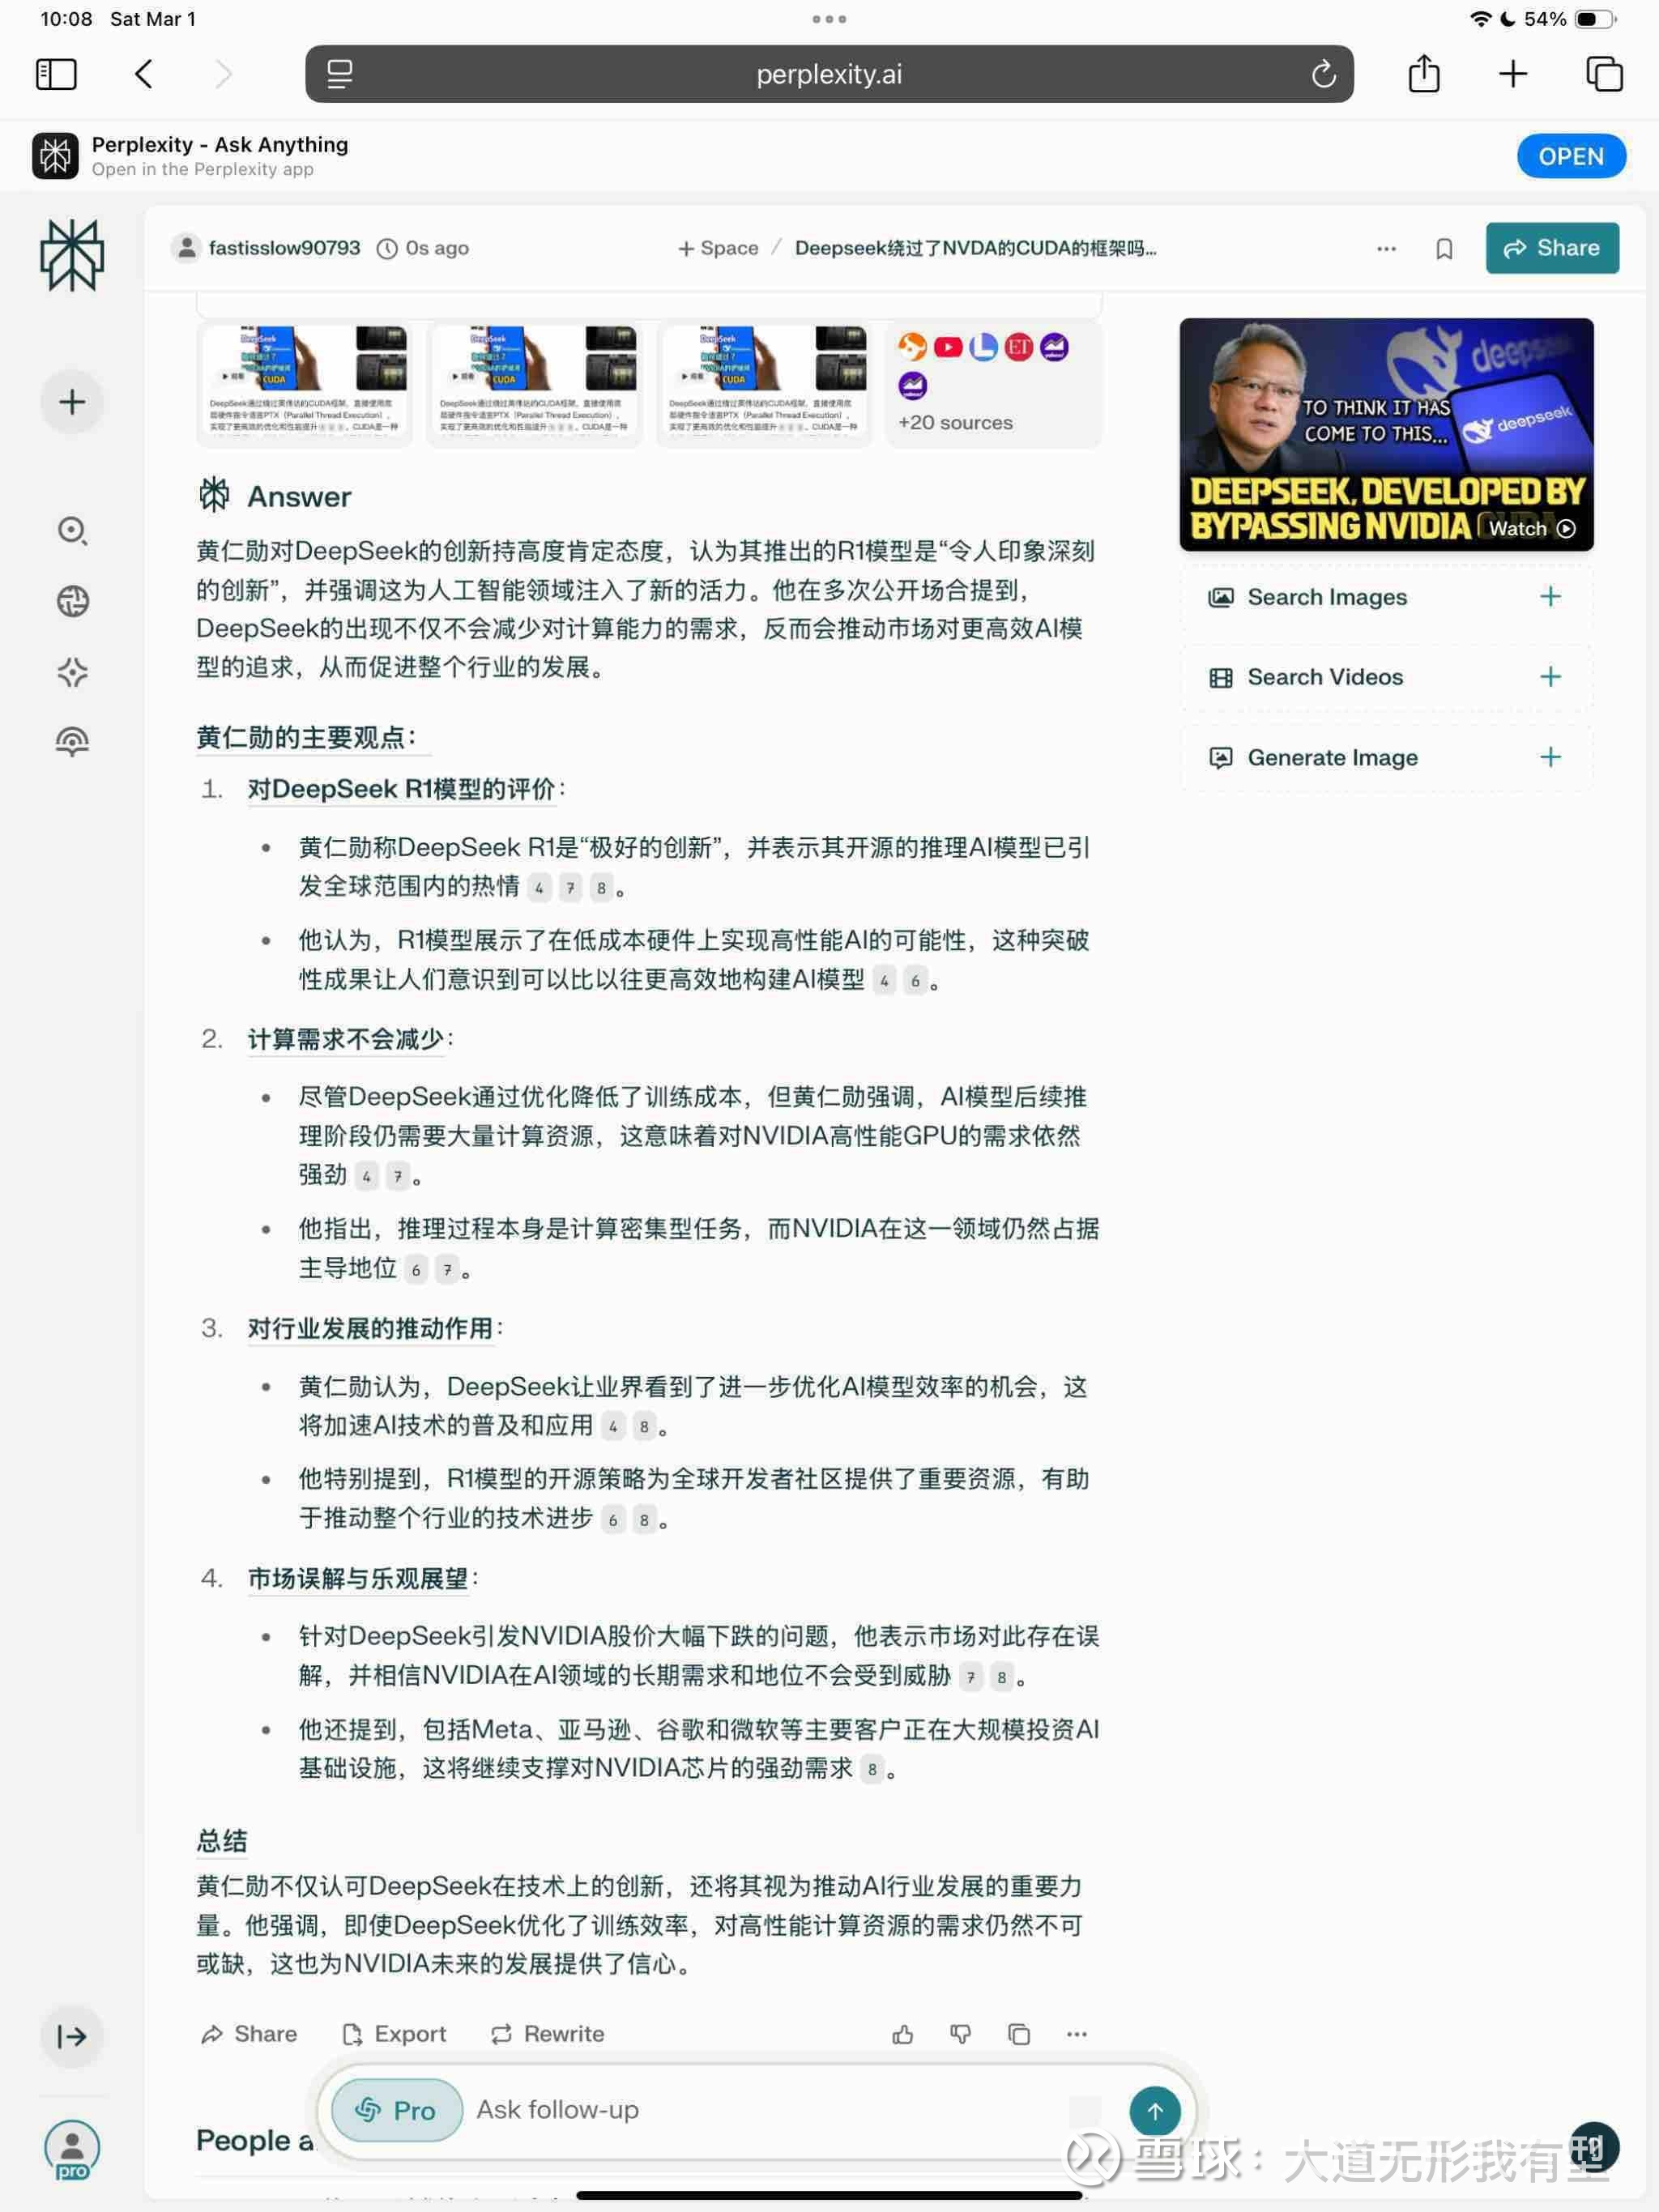
Task: Watch the DeepSeek bypassing NVIDIA video
Action: coord(1386,434)
